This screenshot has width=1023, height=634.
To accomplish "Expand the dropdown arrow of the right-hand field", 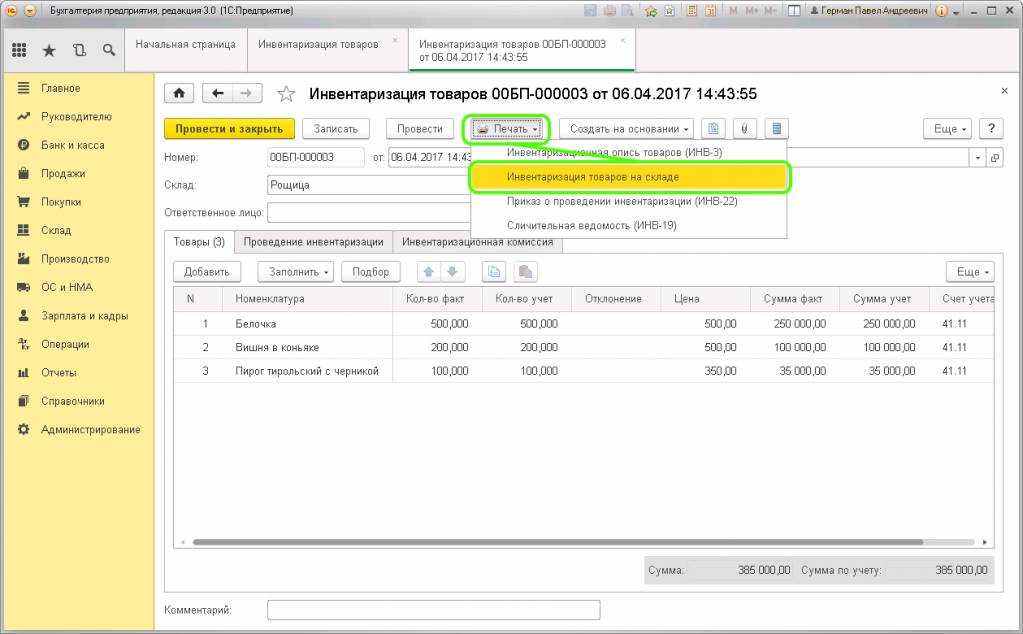I will click(x=977, y=157).
